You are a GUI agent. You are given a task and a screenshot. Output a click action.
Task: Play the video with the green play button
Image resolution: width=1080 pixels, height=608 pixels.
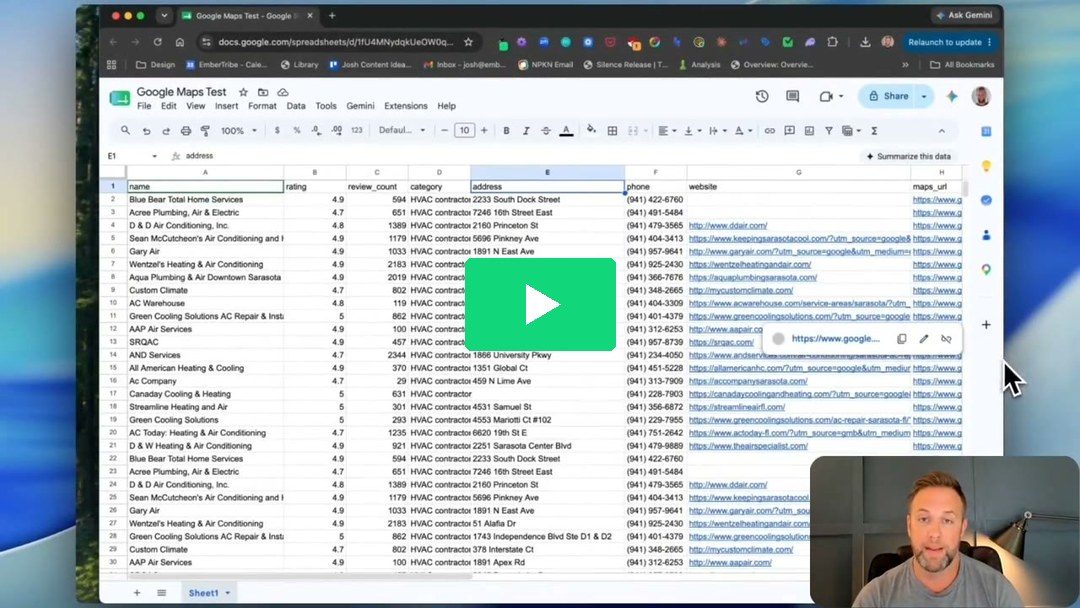pyautogui.click(x=541, y=304)
